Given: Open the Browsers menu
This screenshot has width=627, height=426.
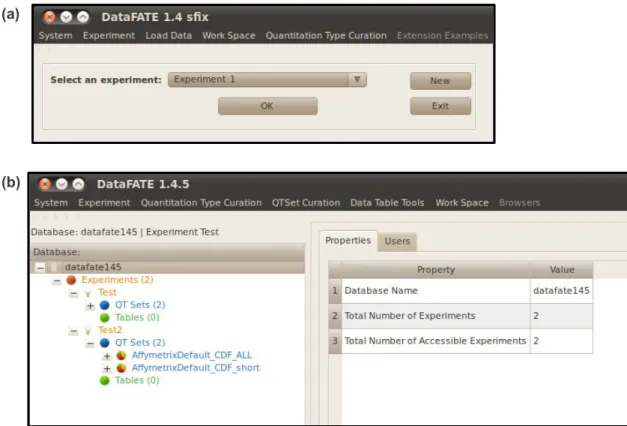Looking at the screenshot, I should 519,203.
